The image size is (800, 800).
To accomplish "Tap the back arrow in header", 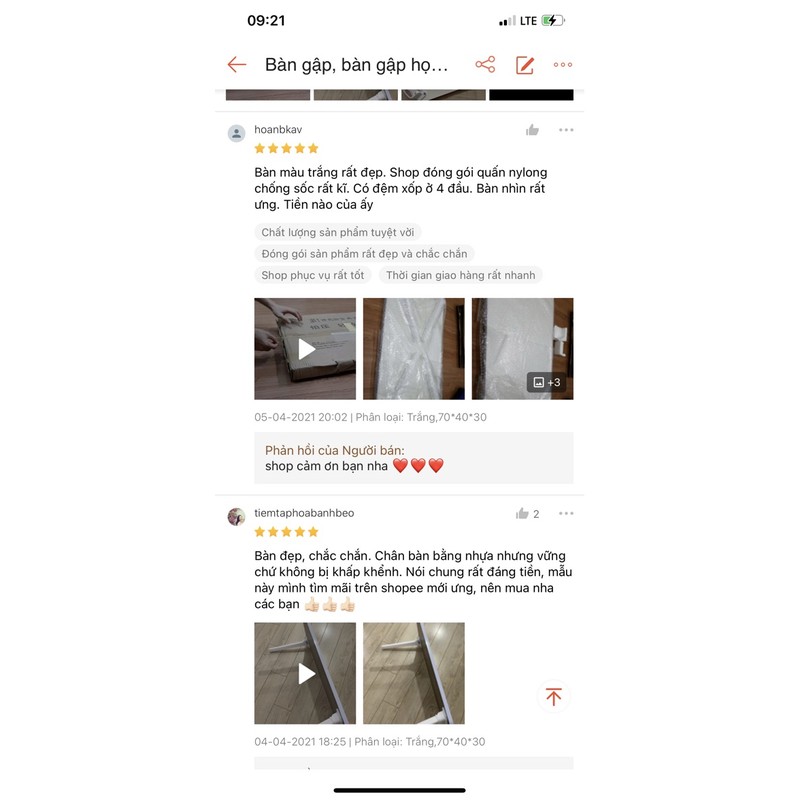I will 237,65.
